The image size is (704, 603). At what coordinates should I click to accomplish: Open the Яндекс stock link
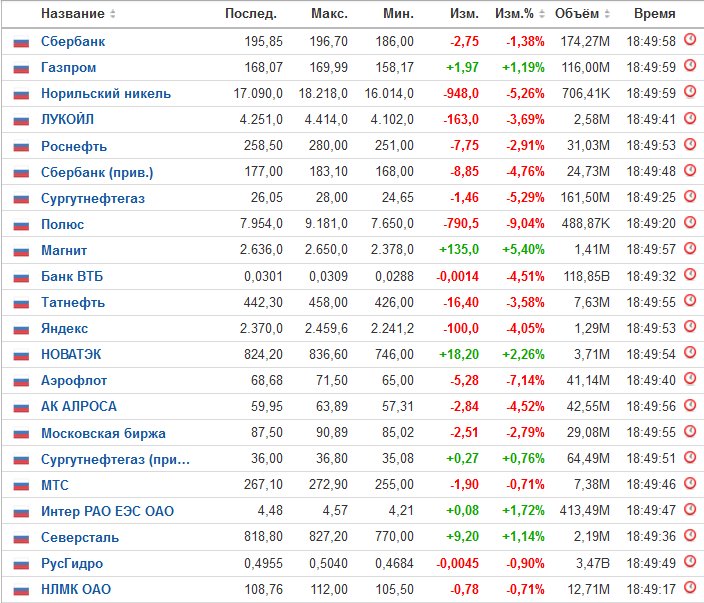pos(64,329)
